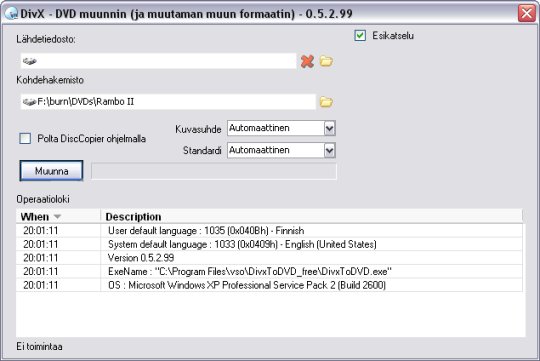540x361 pixels.
Task: Click the Esikatselu label text
Action: [393, 35]
